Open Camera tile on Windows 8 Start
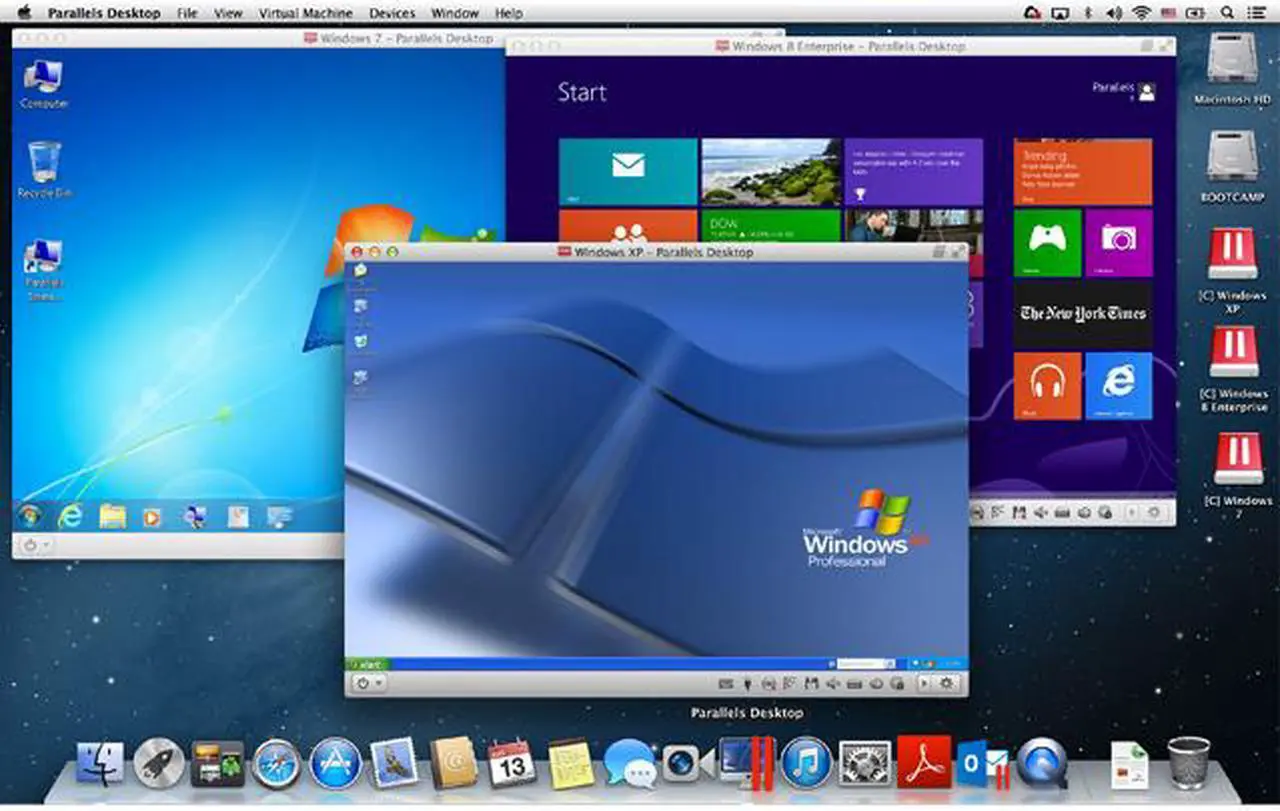1280x811 pixels. click(x=1118, y=243)
